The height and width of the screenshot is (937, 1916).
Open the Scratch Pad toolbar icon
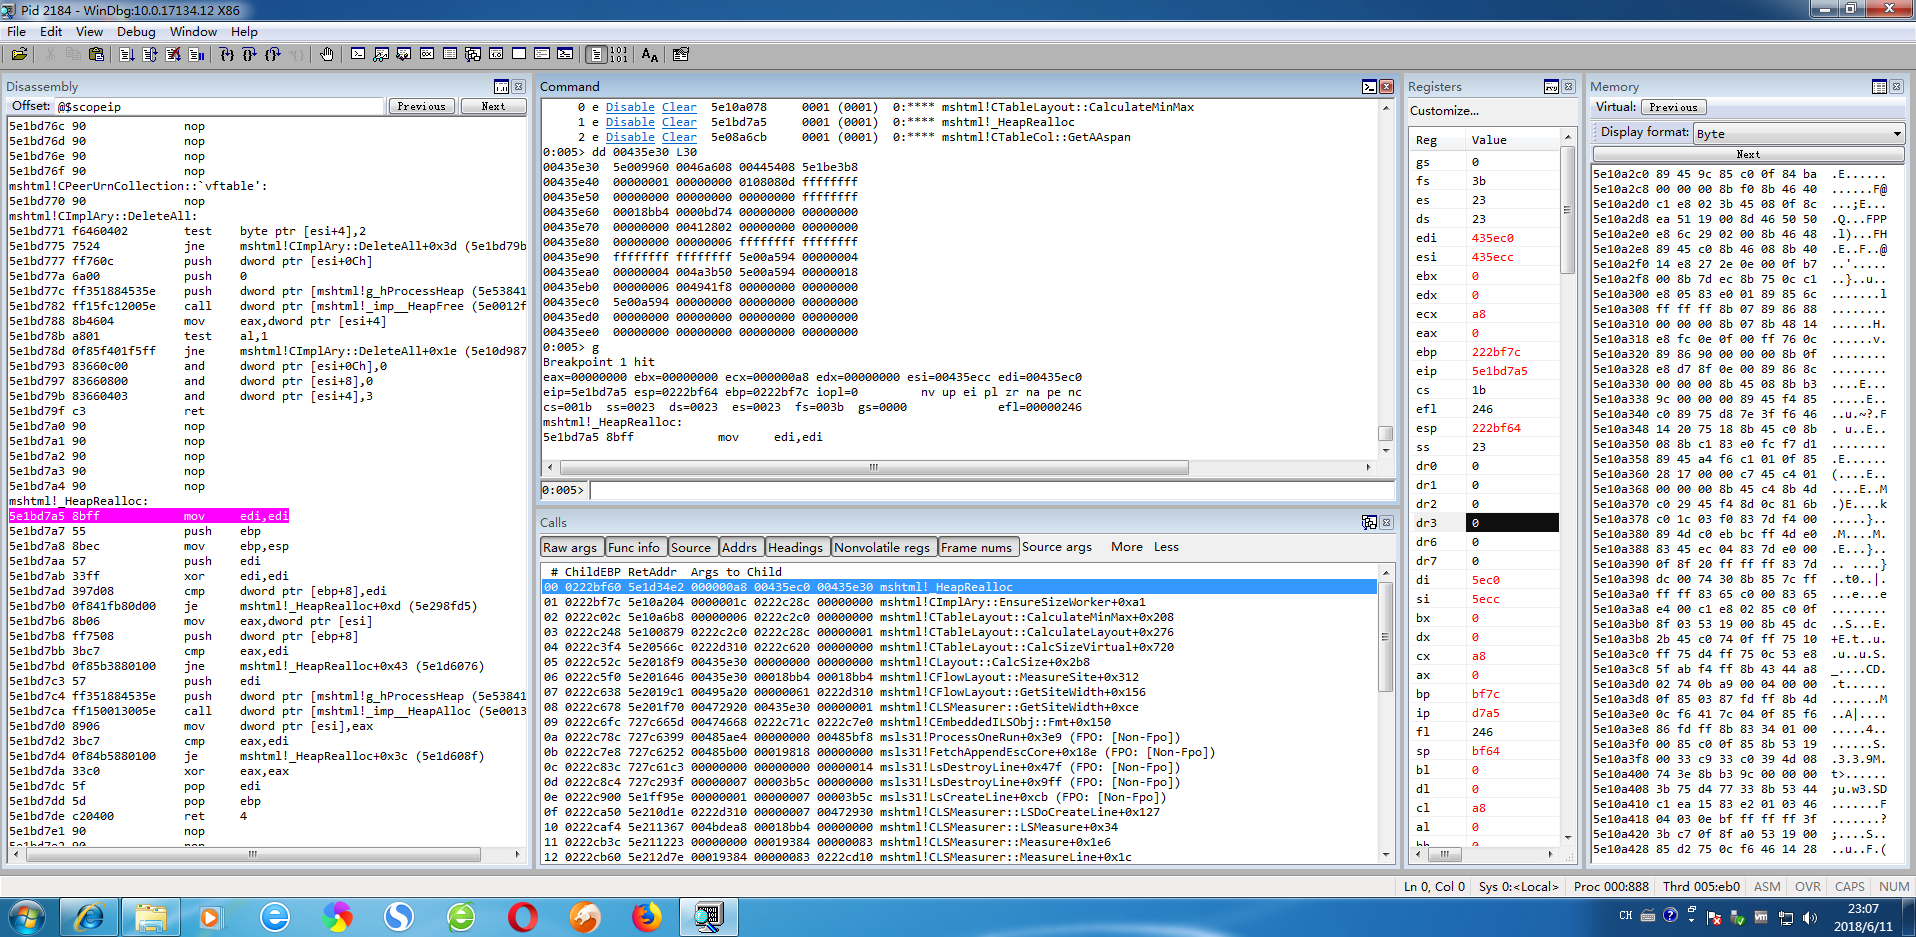pyautogui.click(x=519, y=54)
